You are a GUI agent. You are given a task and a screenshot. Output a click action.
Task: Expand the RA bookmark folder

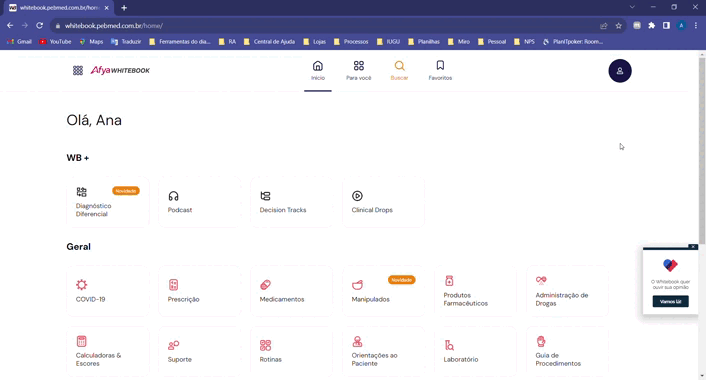coord(227,41)
